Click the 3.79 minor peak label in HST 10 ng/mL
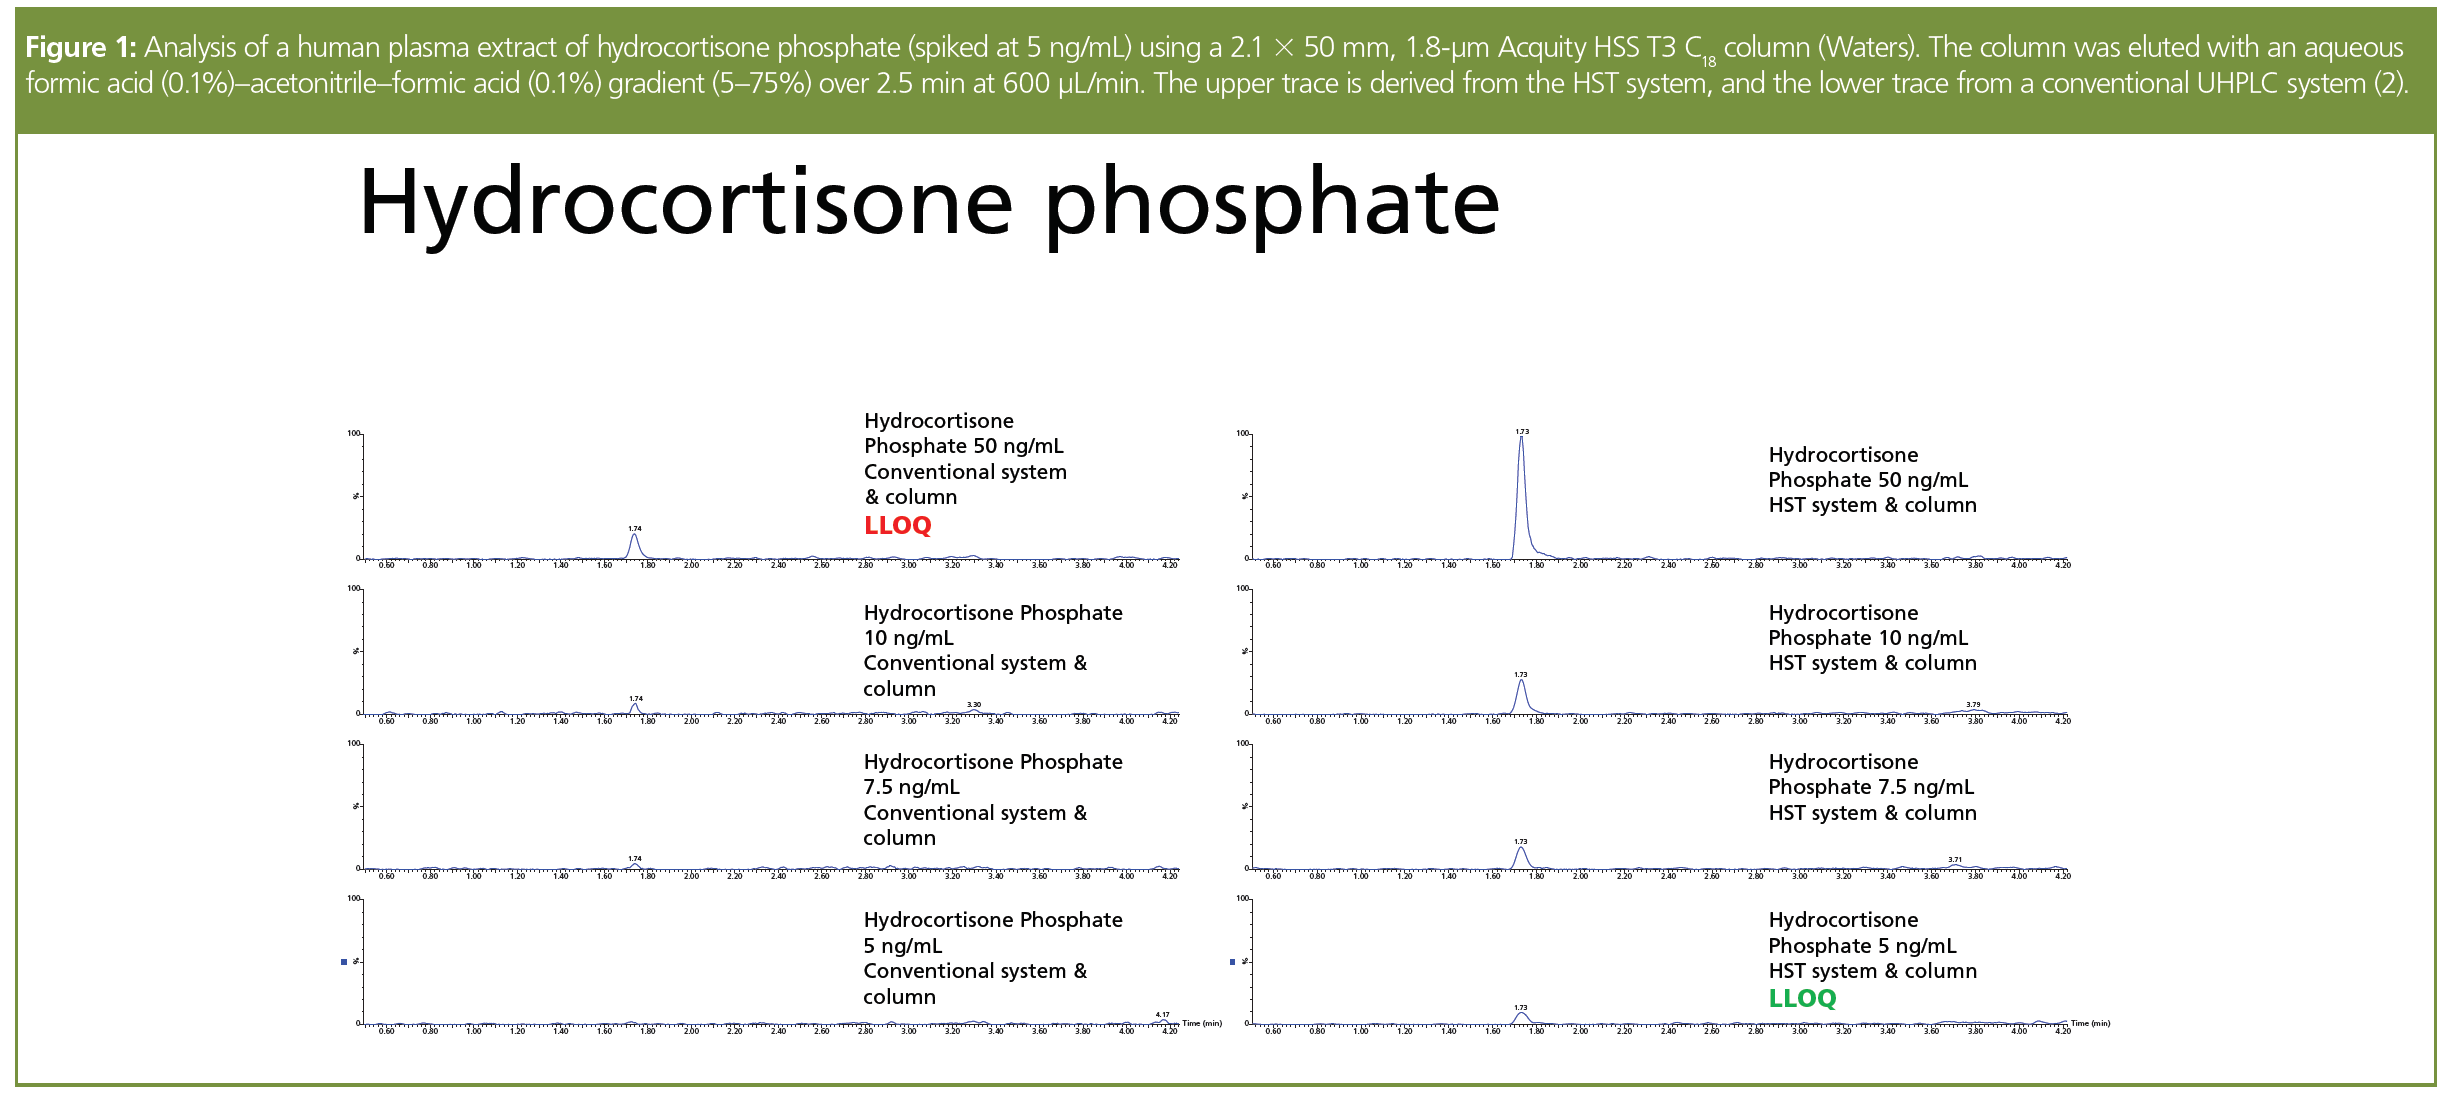The width and height of the screenshot is (2450, 1100). pyautogui.click(x=1973, y=705)
